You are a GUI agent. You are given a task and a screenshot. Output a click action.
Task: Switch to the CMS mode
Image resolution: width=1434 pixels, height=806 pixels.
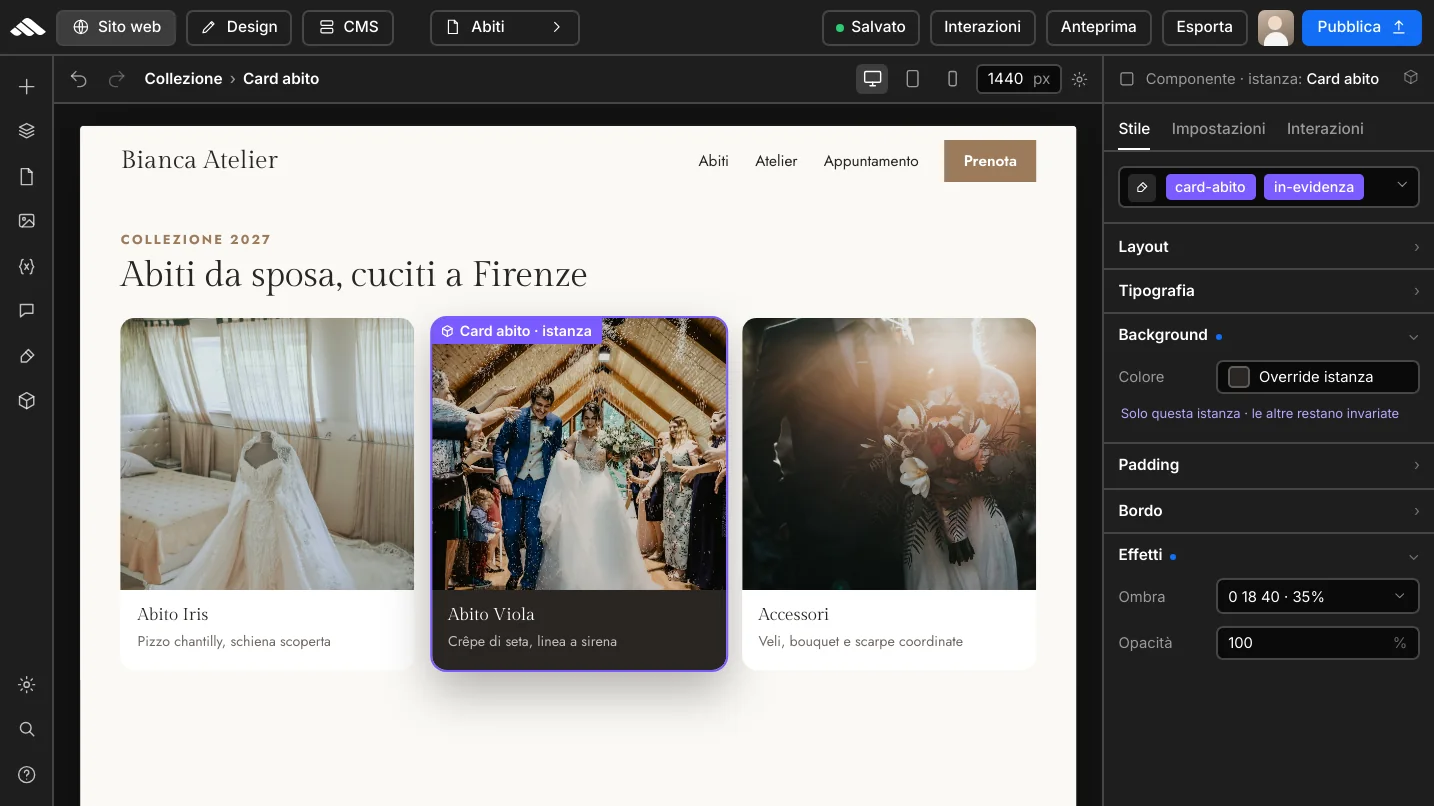click(348, 27)
